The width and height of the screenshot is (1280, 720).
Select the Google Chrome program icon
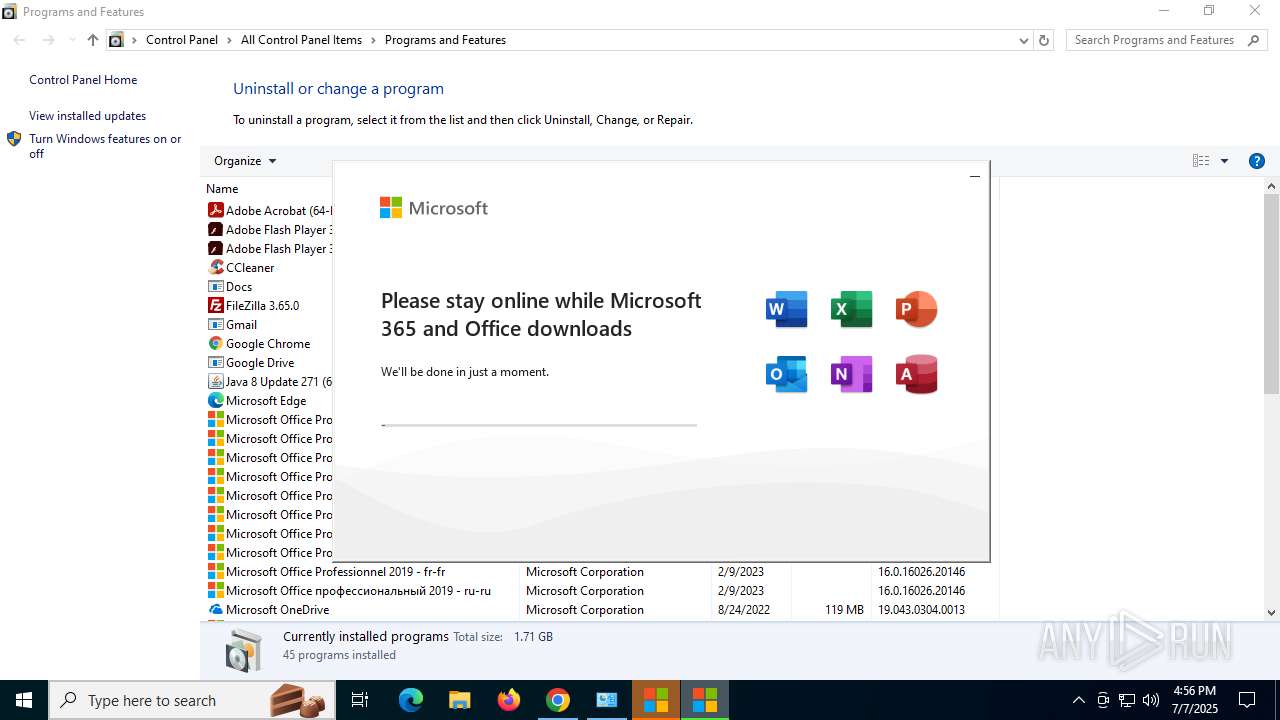215,343
